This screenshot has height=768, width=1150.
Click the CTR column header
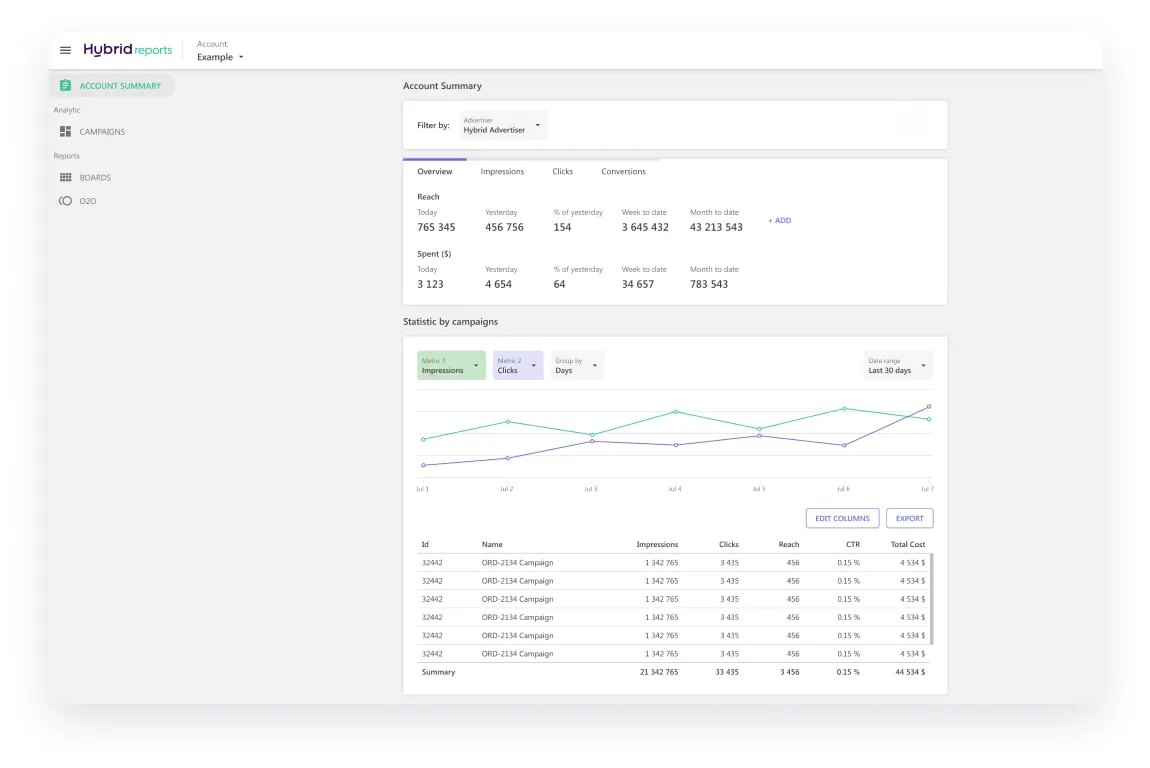[x=853, y=544]
